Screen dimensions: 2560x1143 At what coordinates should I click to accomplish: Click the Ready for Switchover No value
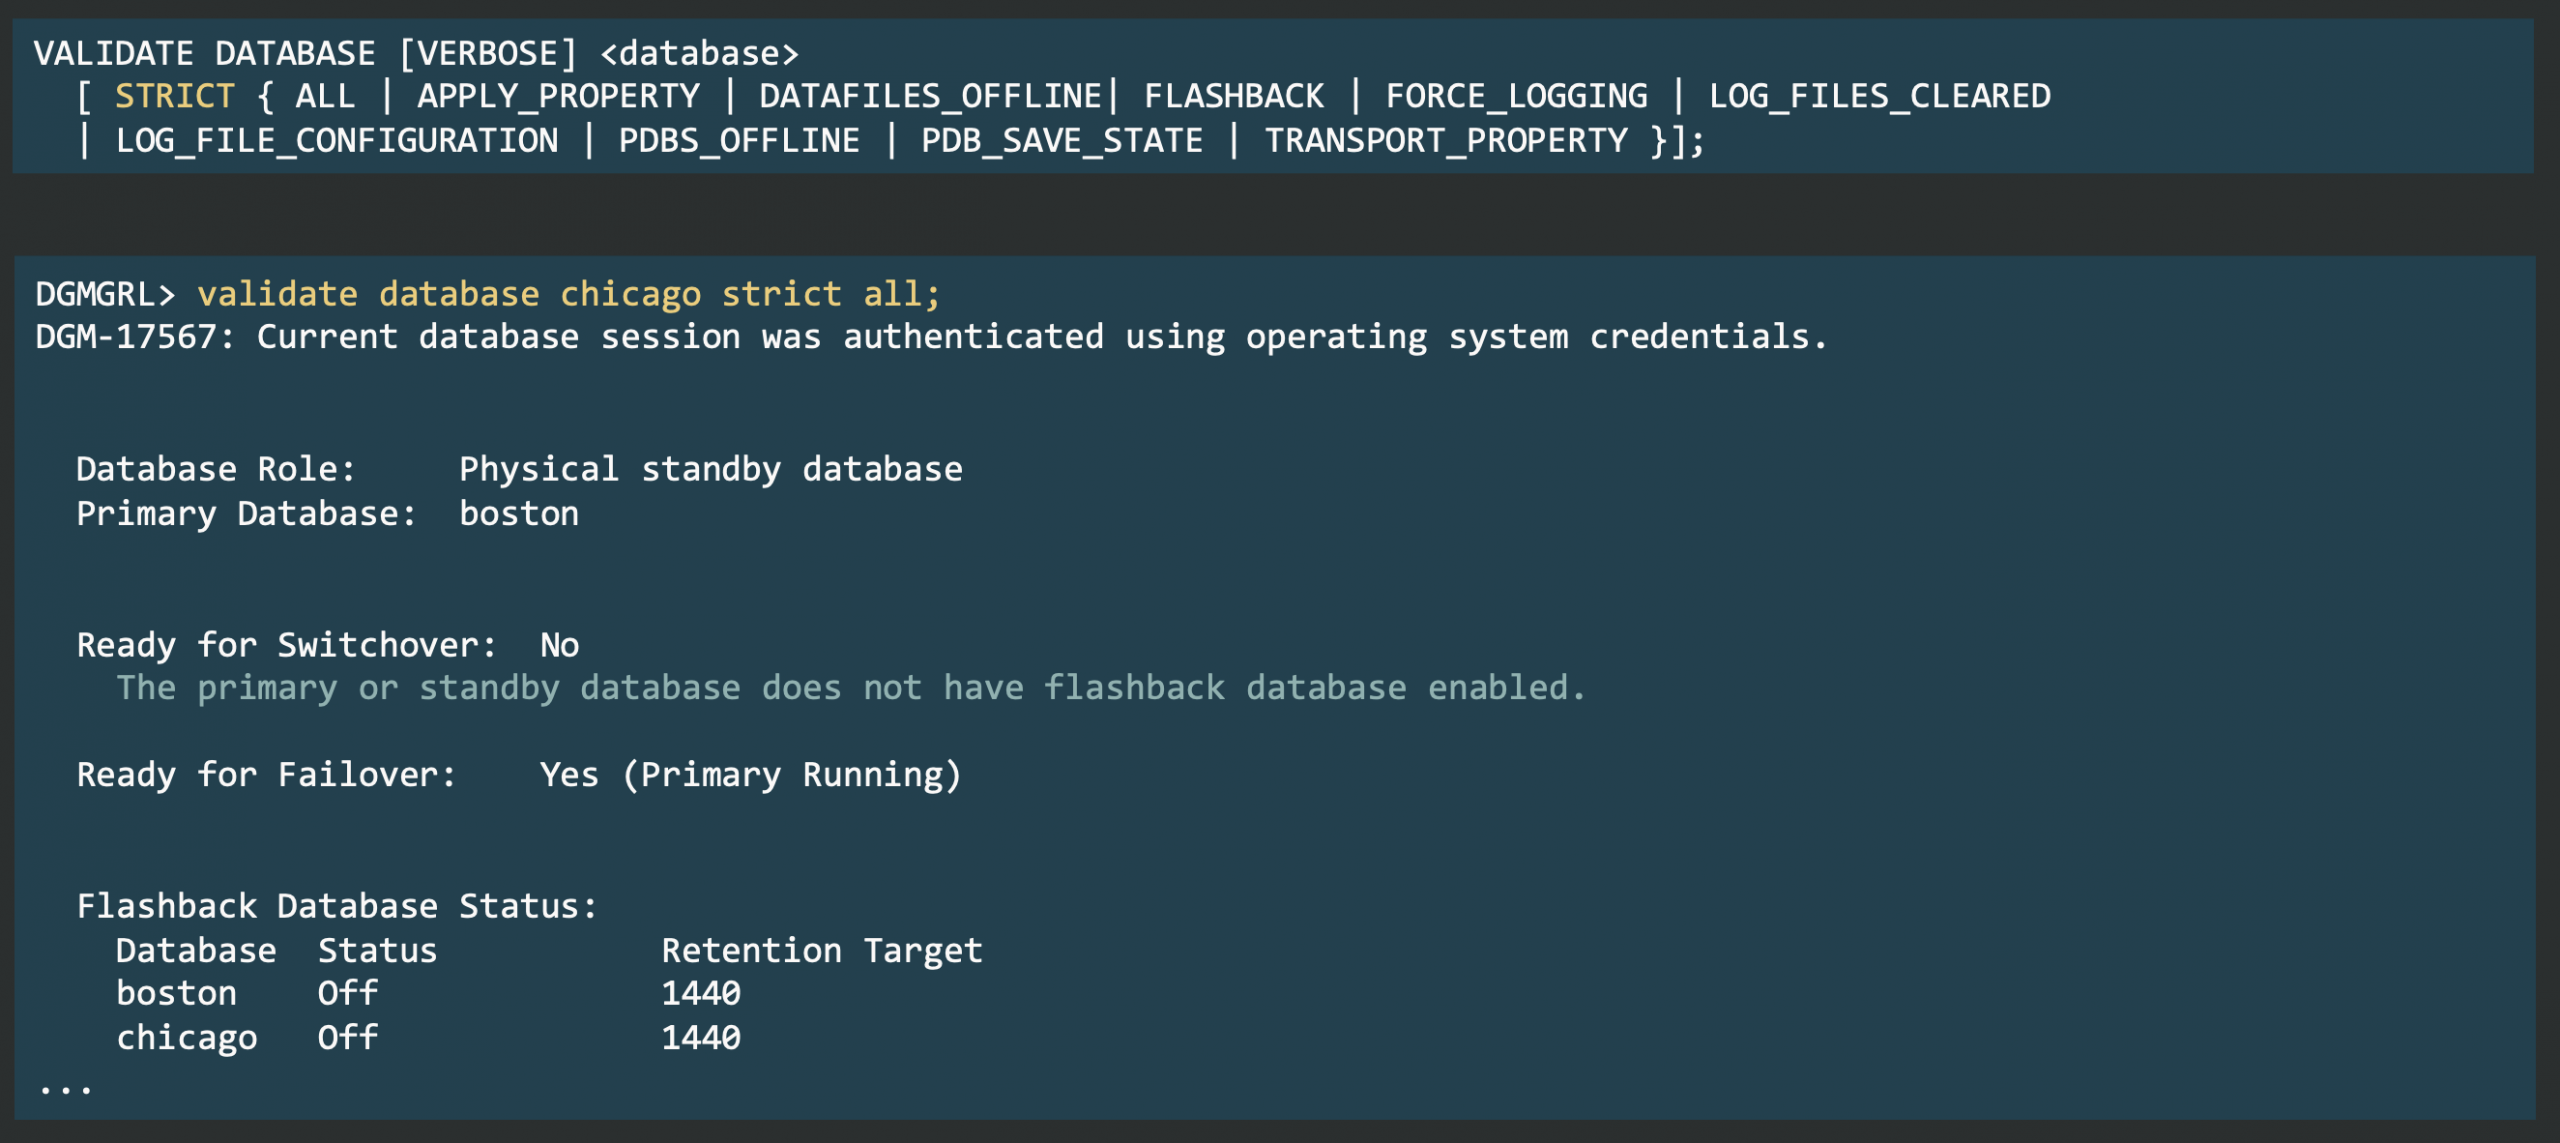[x=559, y=645]
